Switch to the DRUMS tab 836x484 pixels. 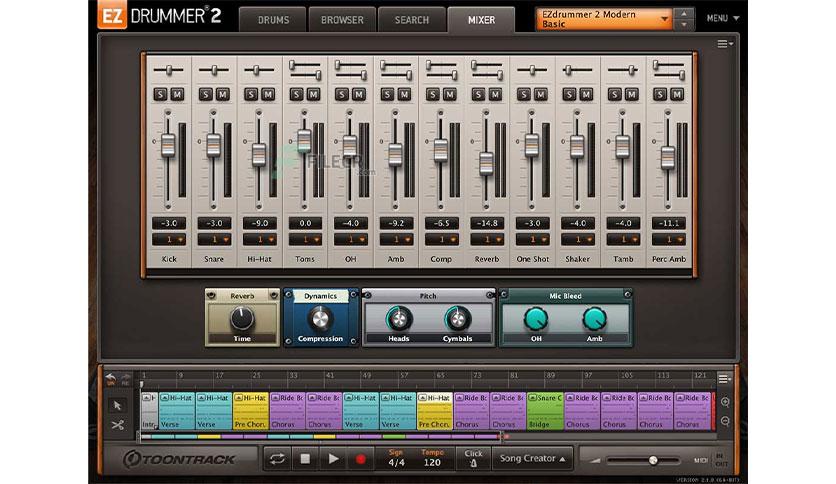[x=273, y=20]
